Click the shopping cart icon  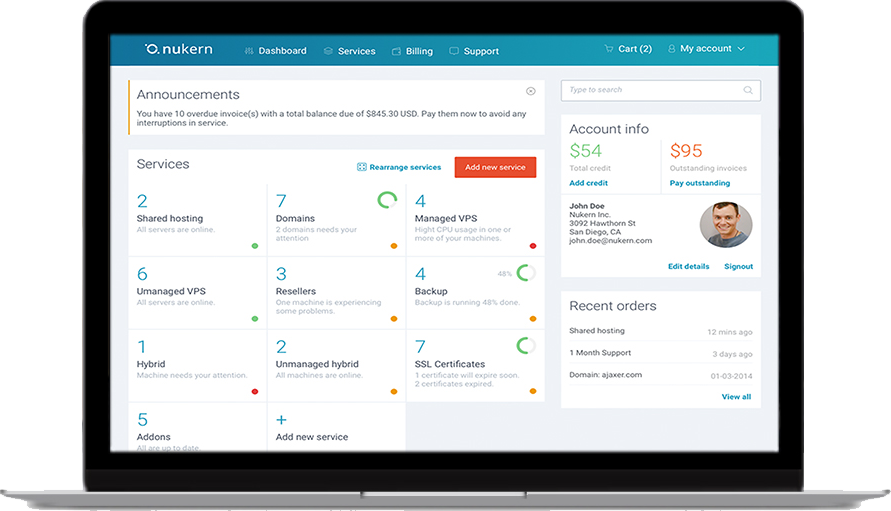point(609,49)
